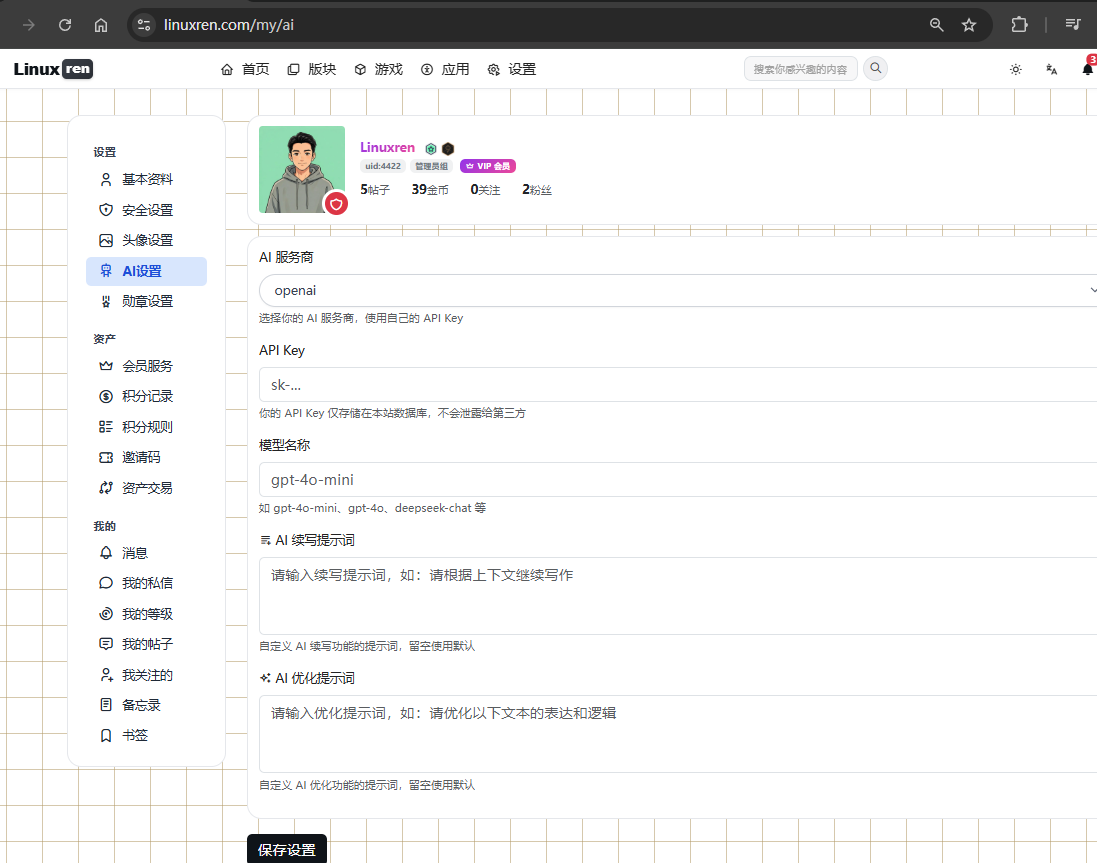This screenshot has height=863, width=1097.
Task: Select 安全设置 in the sidebar
Action: 146,210
